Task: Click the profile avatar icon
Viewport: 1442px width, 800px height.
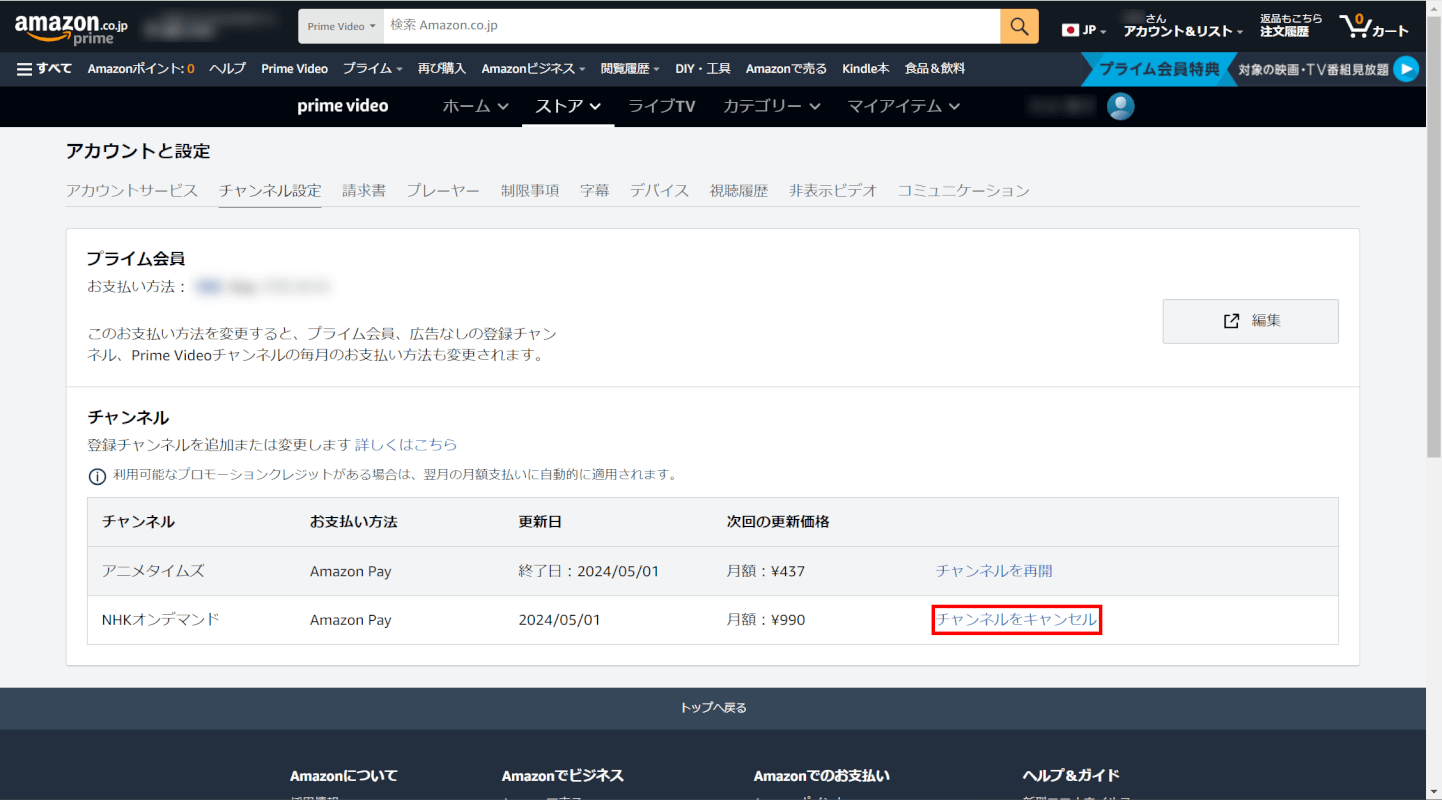Action: click(1121, 106)
